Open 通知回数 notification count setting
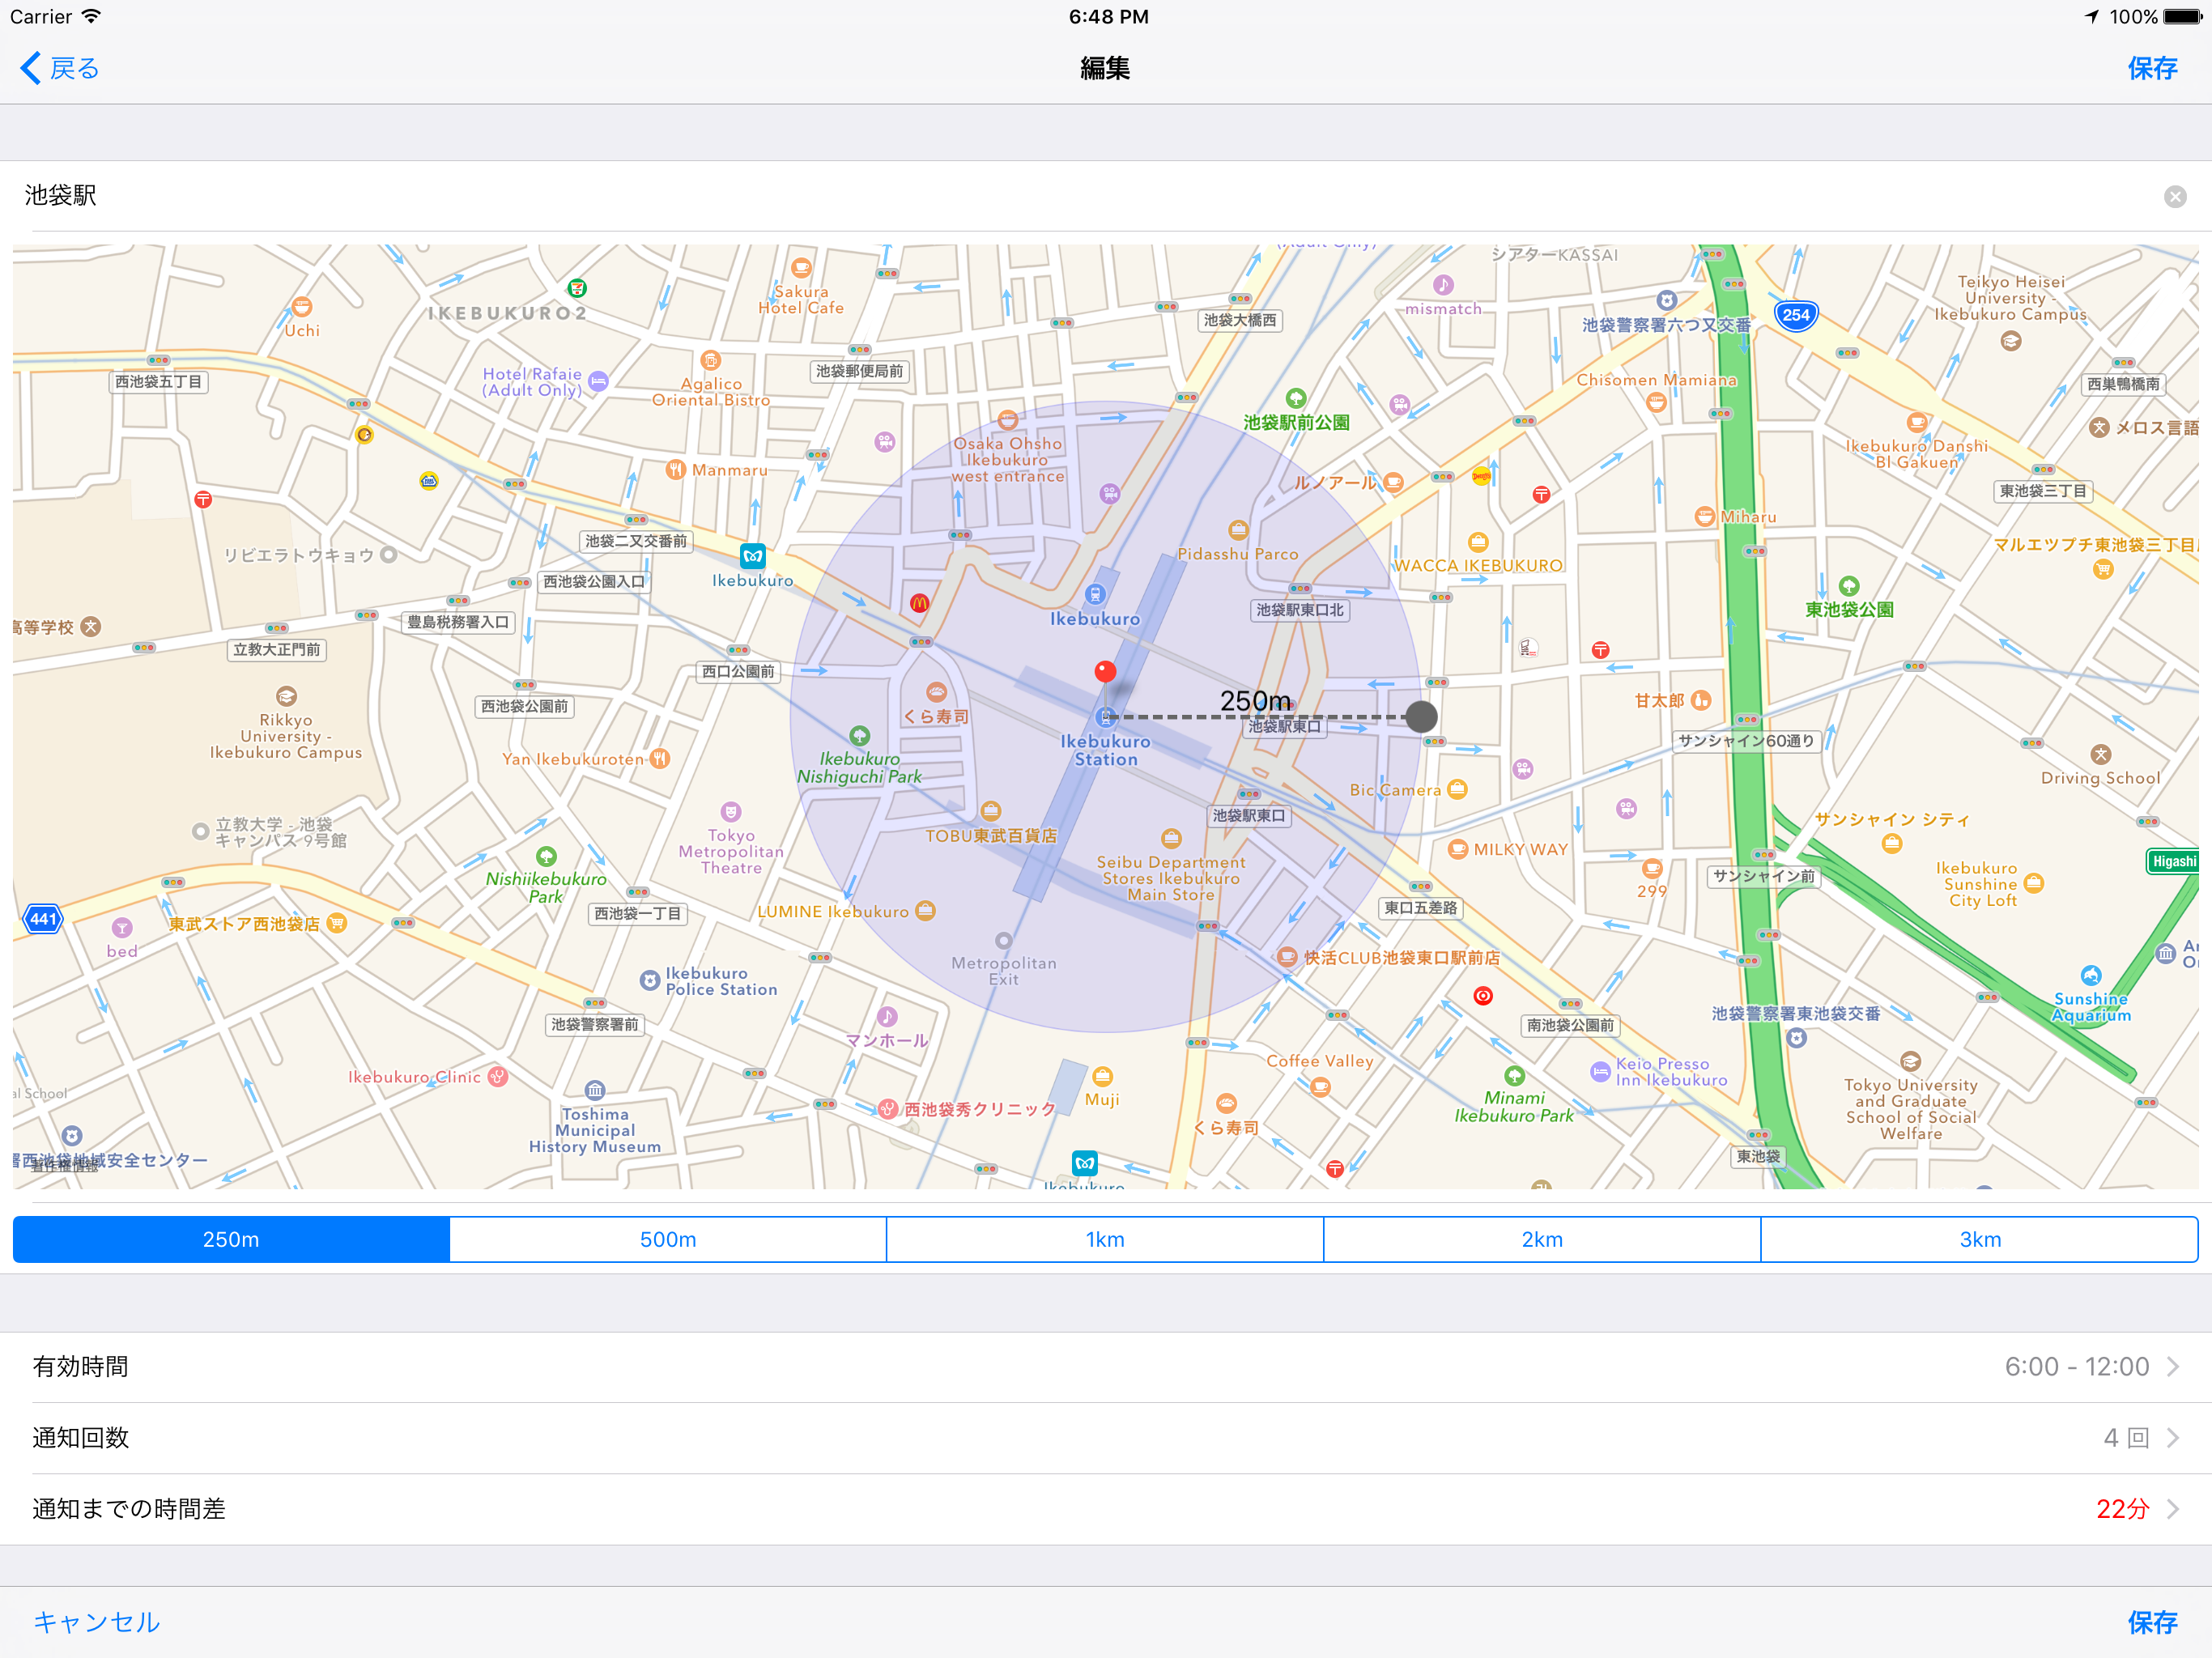Image resolution: width=2212 pixels, height=1658 pixels. [x=1105, y=1437]
